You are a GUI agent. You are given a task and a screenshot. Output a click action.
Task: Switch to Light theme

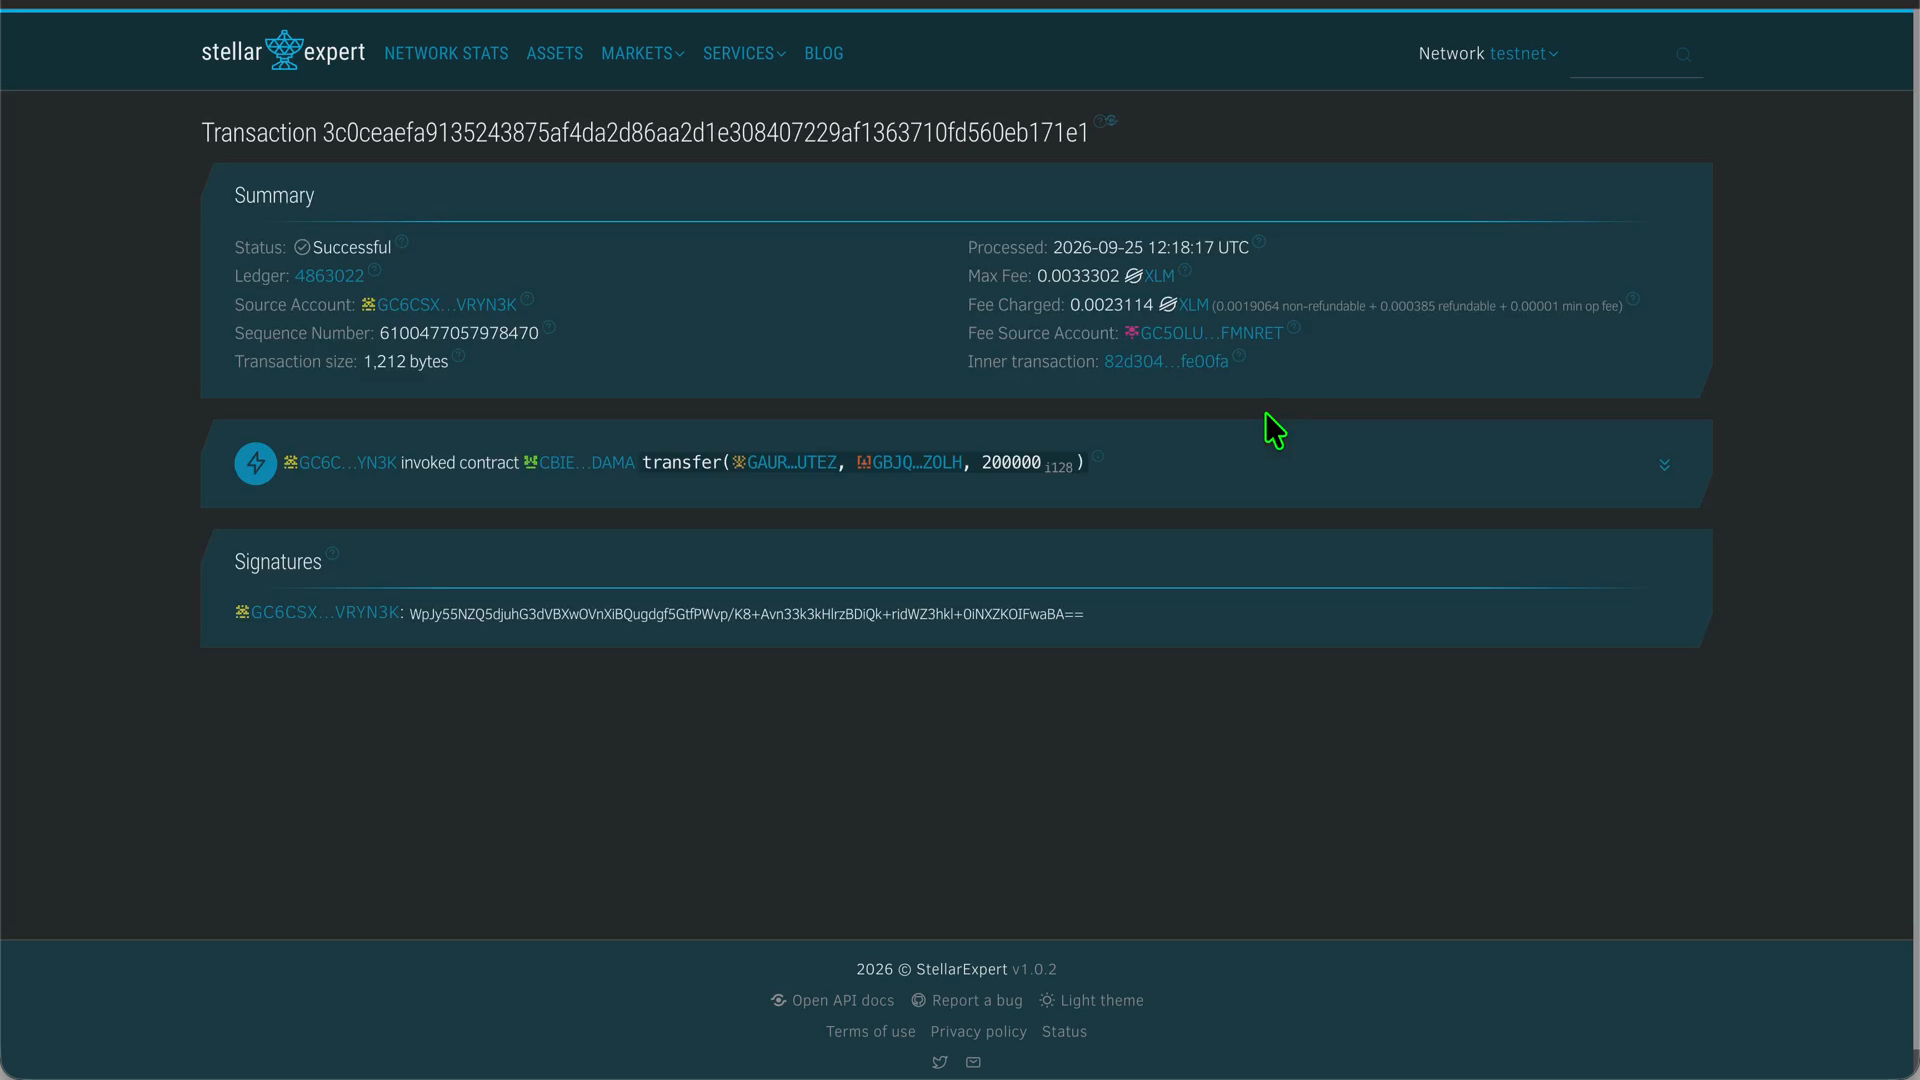click(1091, 1000)
